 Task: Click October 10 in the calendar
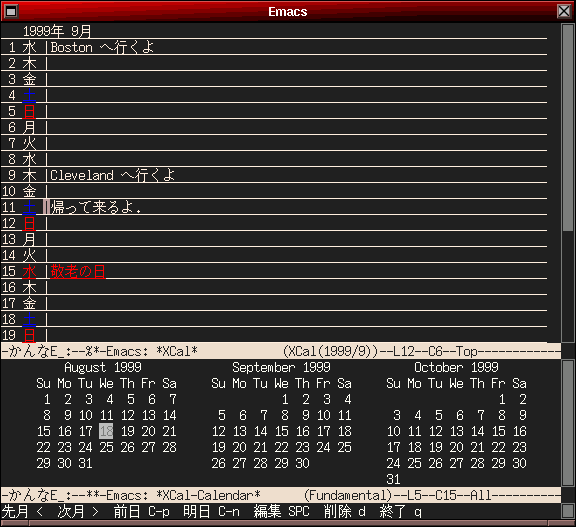click(393, 431)
